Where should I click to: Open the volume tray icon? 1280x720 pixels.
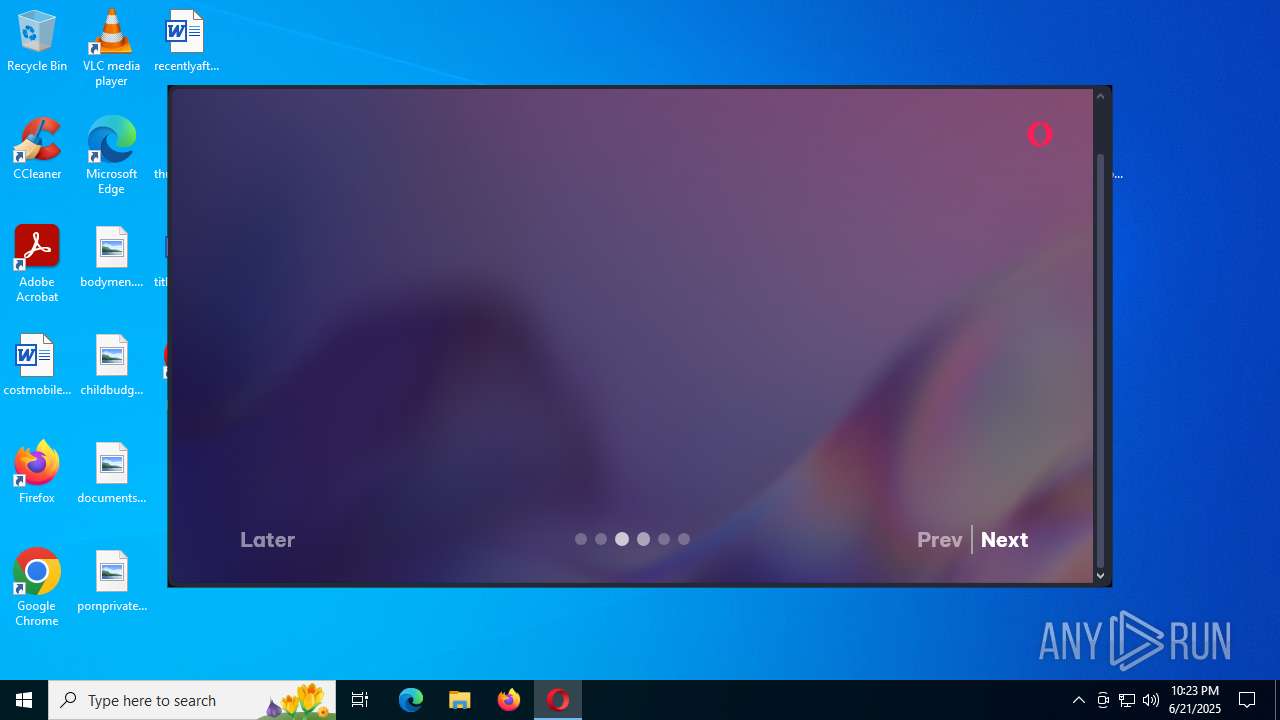pyautogui.click(x=1151, y=700)
